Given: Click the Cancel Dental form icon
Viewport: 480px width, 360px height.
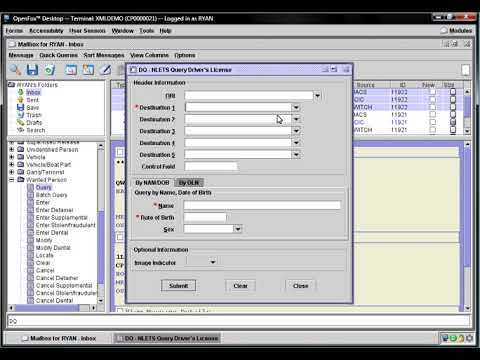Looking at the screenshot, I should [30, 301].
